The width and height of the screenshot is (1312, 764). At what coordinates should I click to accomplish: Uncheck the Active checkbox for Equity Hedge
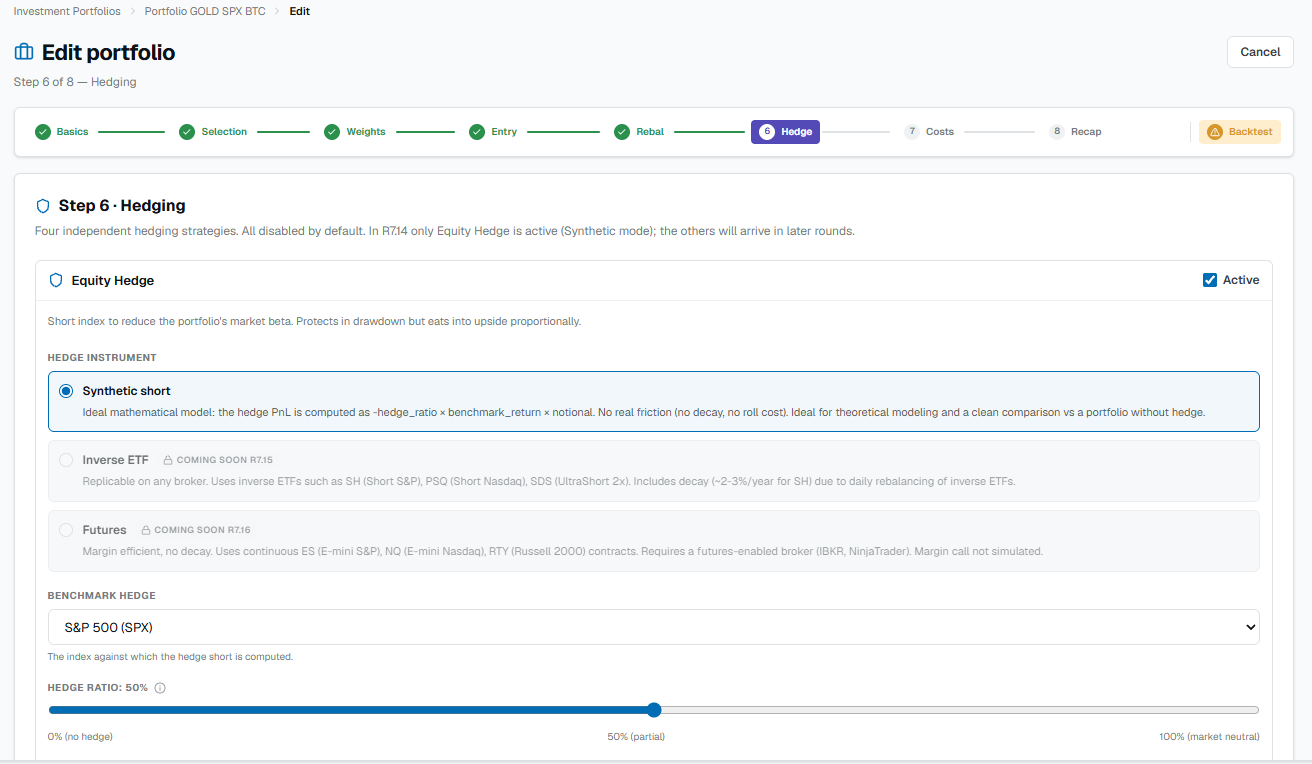point(1210,280)
